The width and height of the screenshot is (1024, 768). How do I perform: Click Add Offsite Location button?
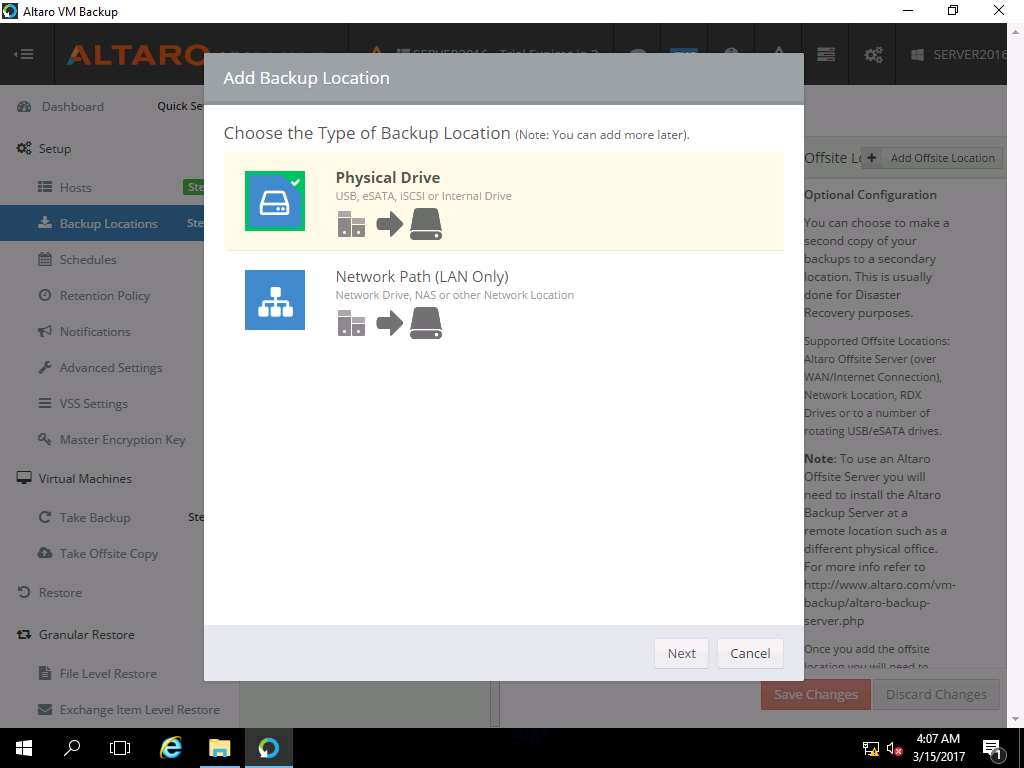(x=932, y=158)
